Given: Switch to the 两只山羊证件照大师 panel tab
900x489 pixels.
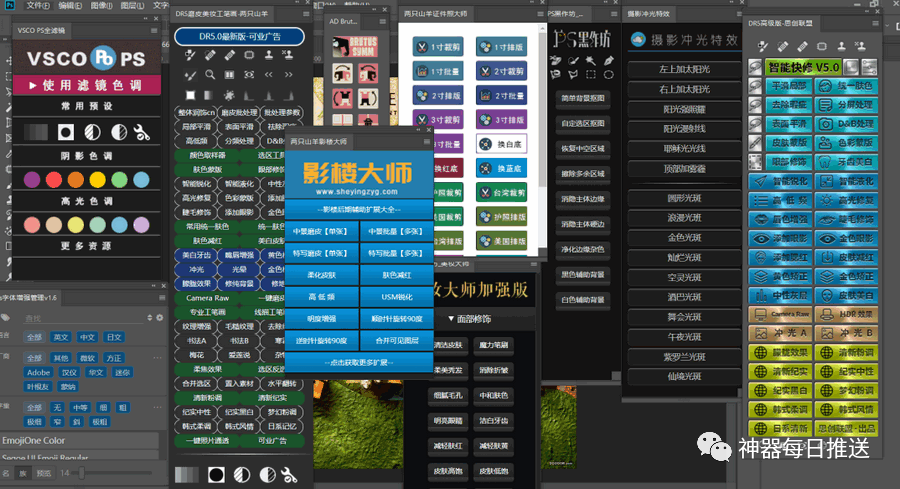Looking at the screenshot, I should point(436,13).
